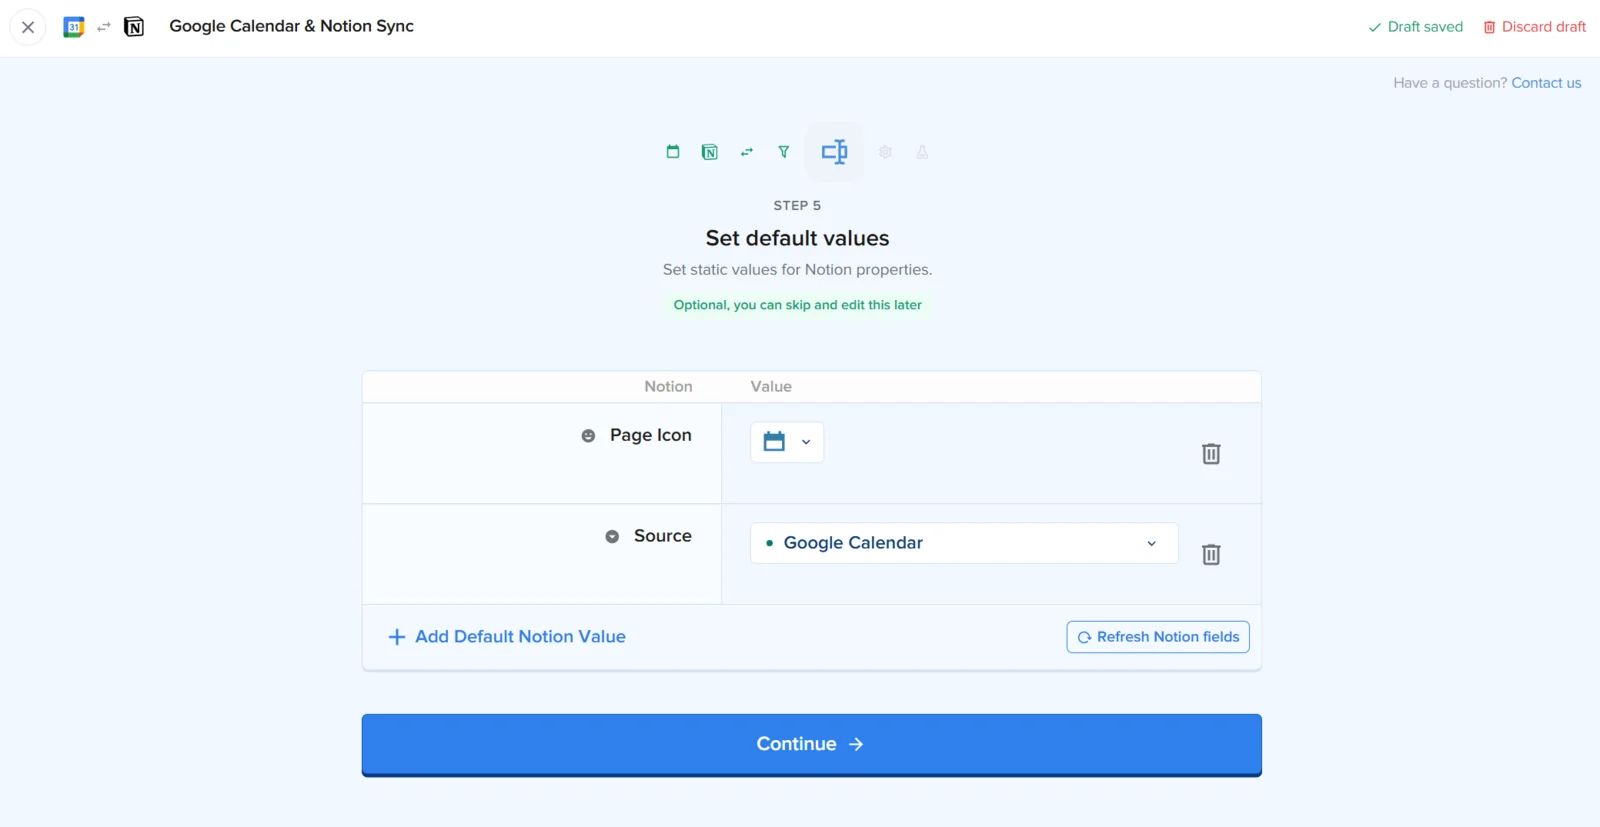The image size is (1600, 827).
Task: Click the sync arrows icon in header
Action: 104,27
